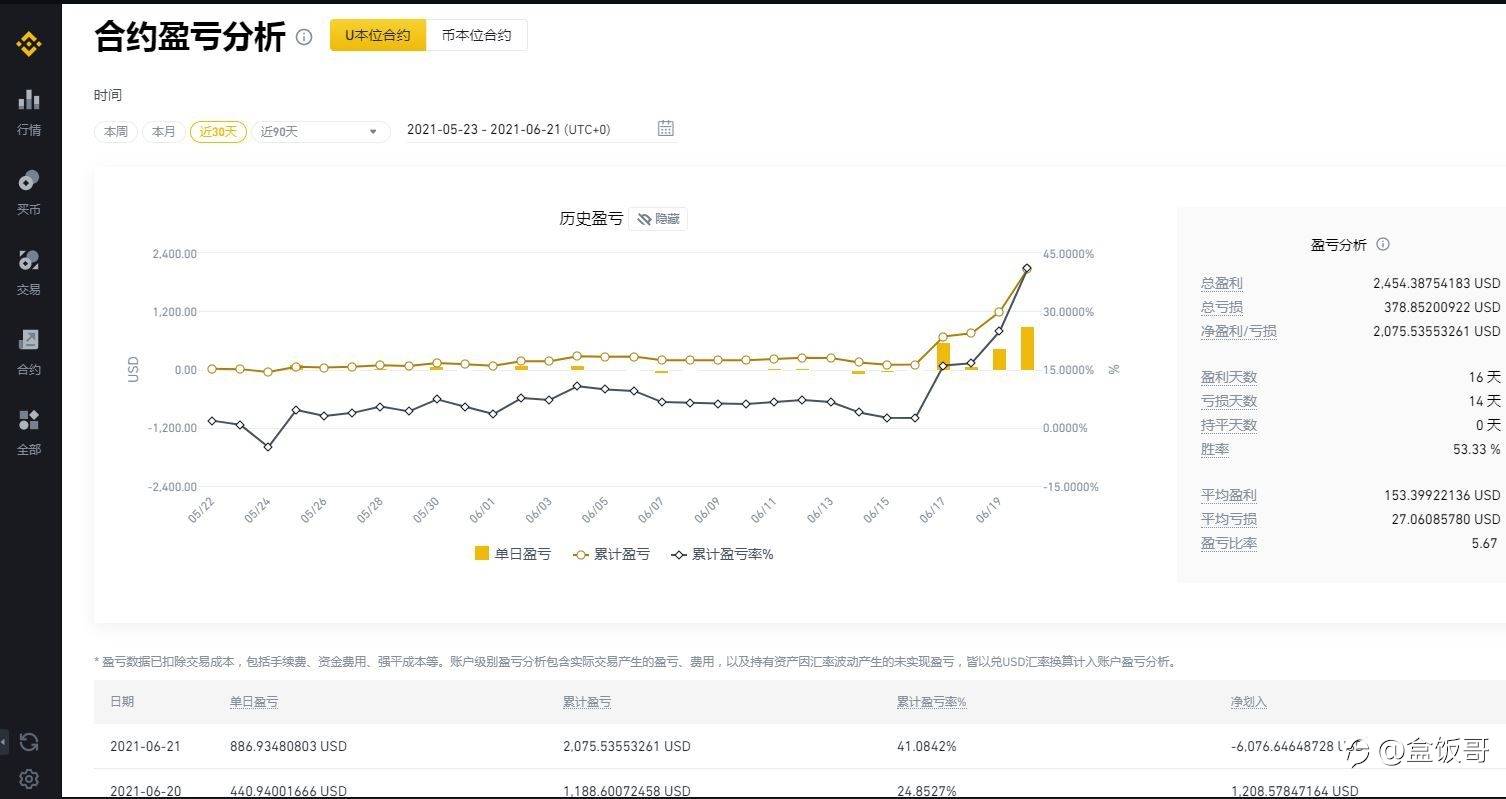Viewport: 1506px width, 799px height.
Task: Select the U本位合约 tab
Action: click(378, 35)
